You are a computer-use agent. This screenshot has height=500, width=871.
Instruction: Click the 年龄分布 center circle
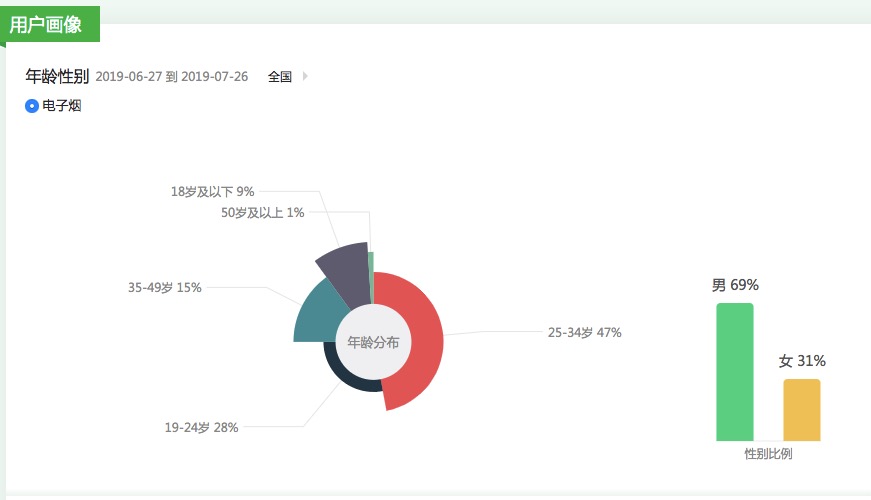pyautogui.click(x=373, y=342)
